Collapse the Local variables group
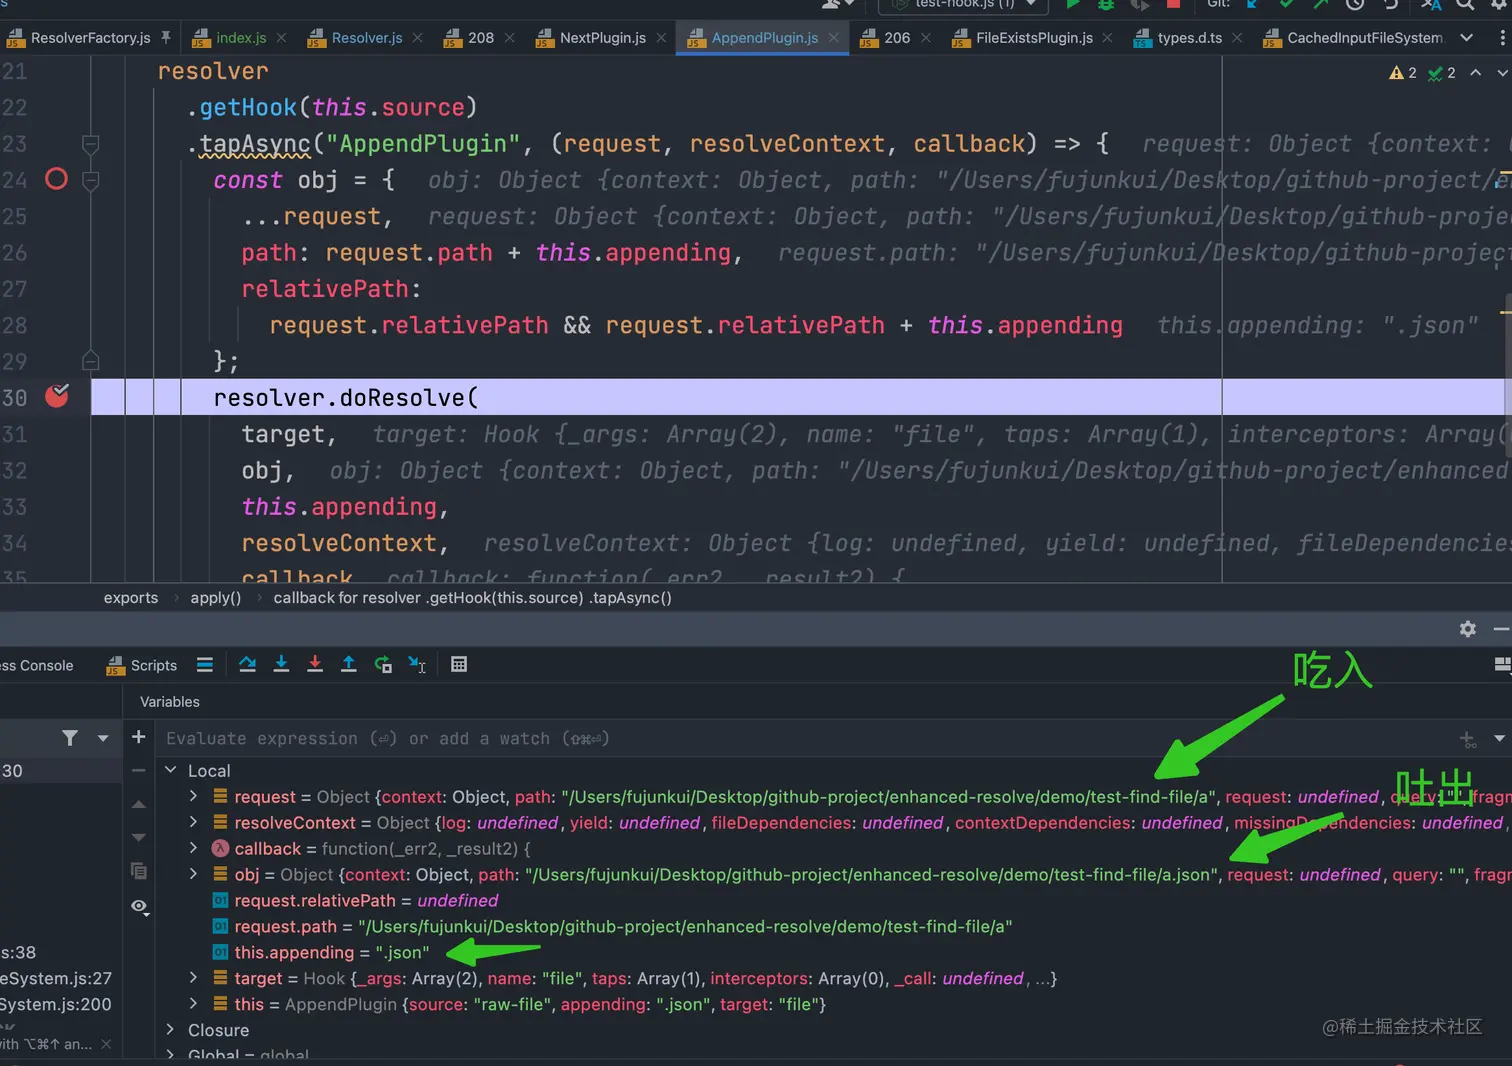Viewport: 1512px width, 1066px height. click(171, 770)
